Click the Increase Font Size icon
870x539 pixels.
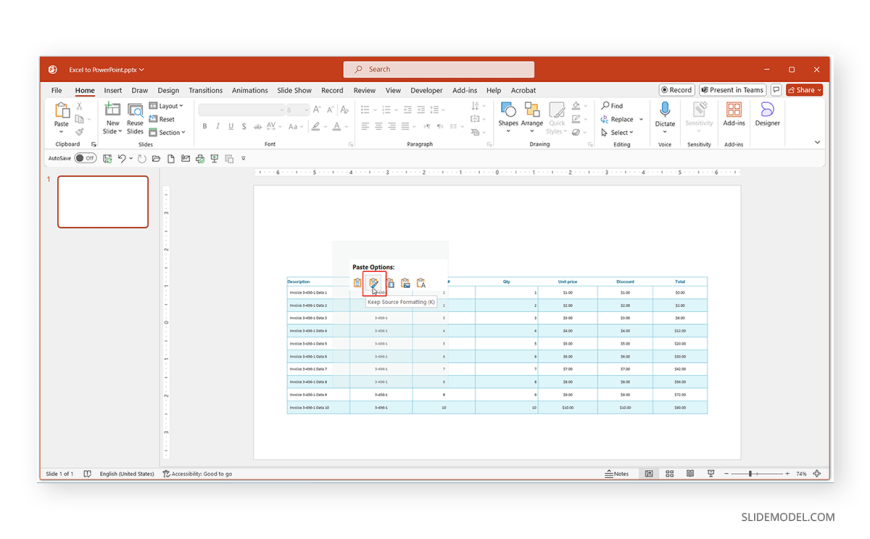[x=317, y=109]
